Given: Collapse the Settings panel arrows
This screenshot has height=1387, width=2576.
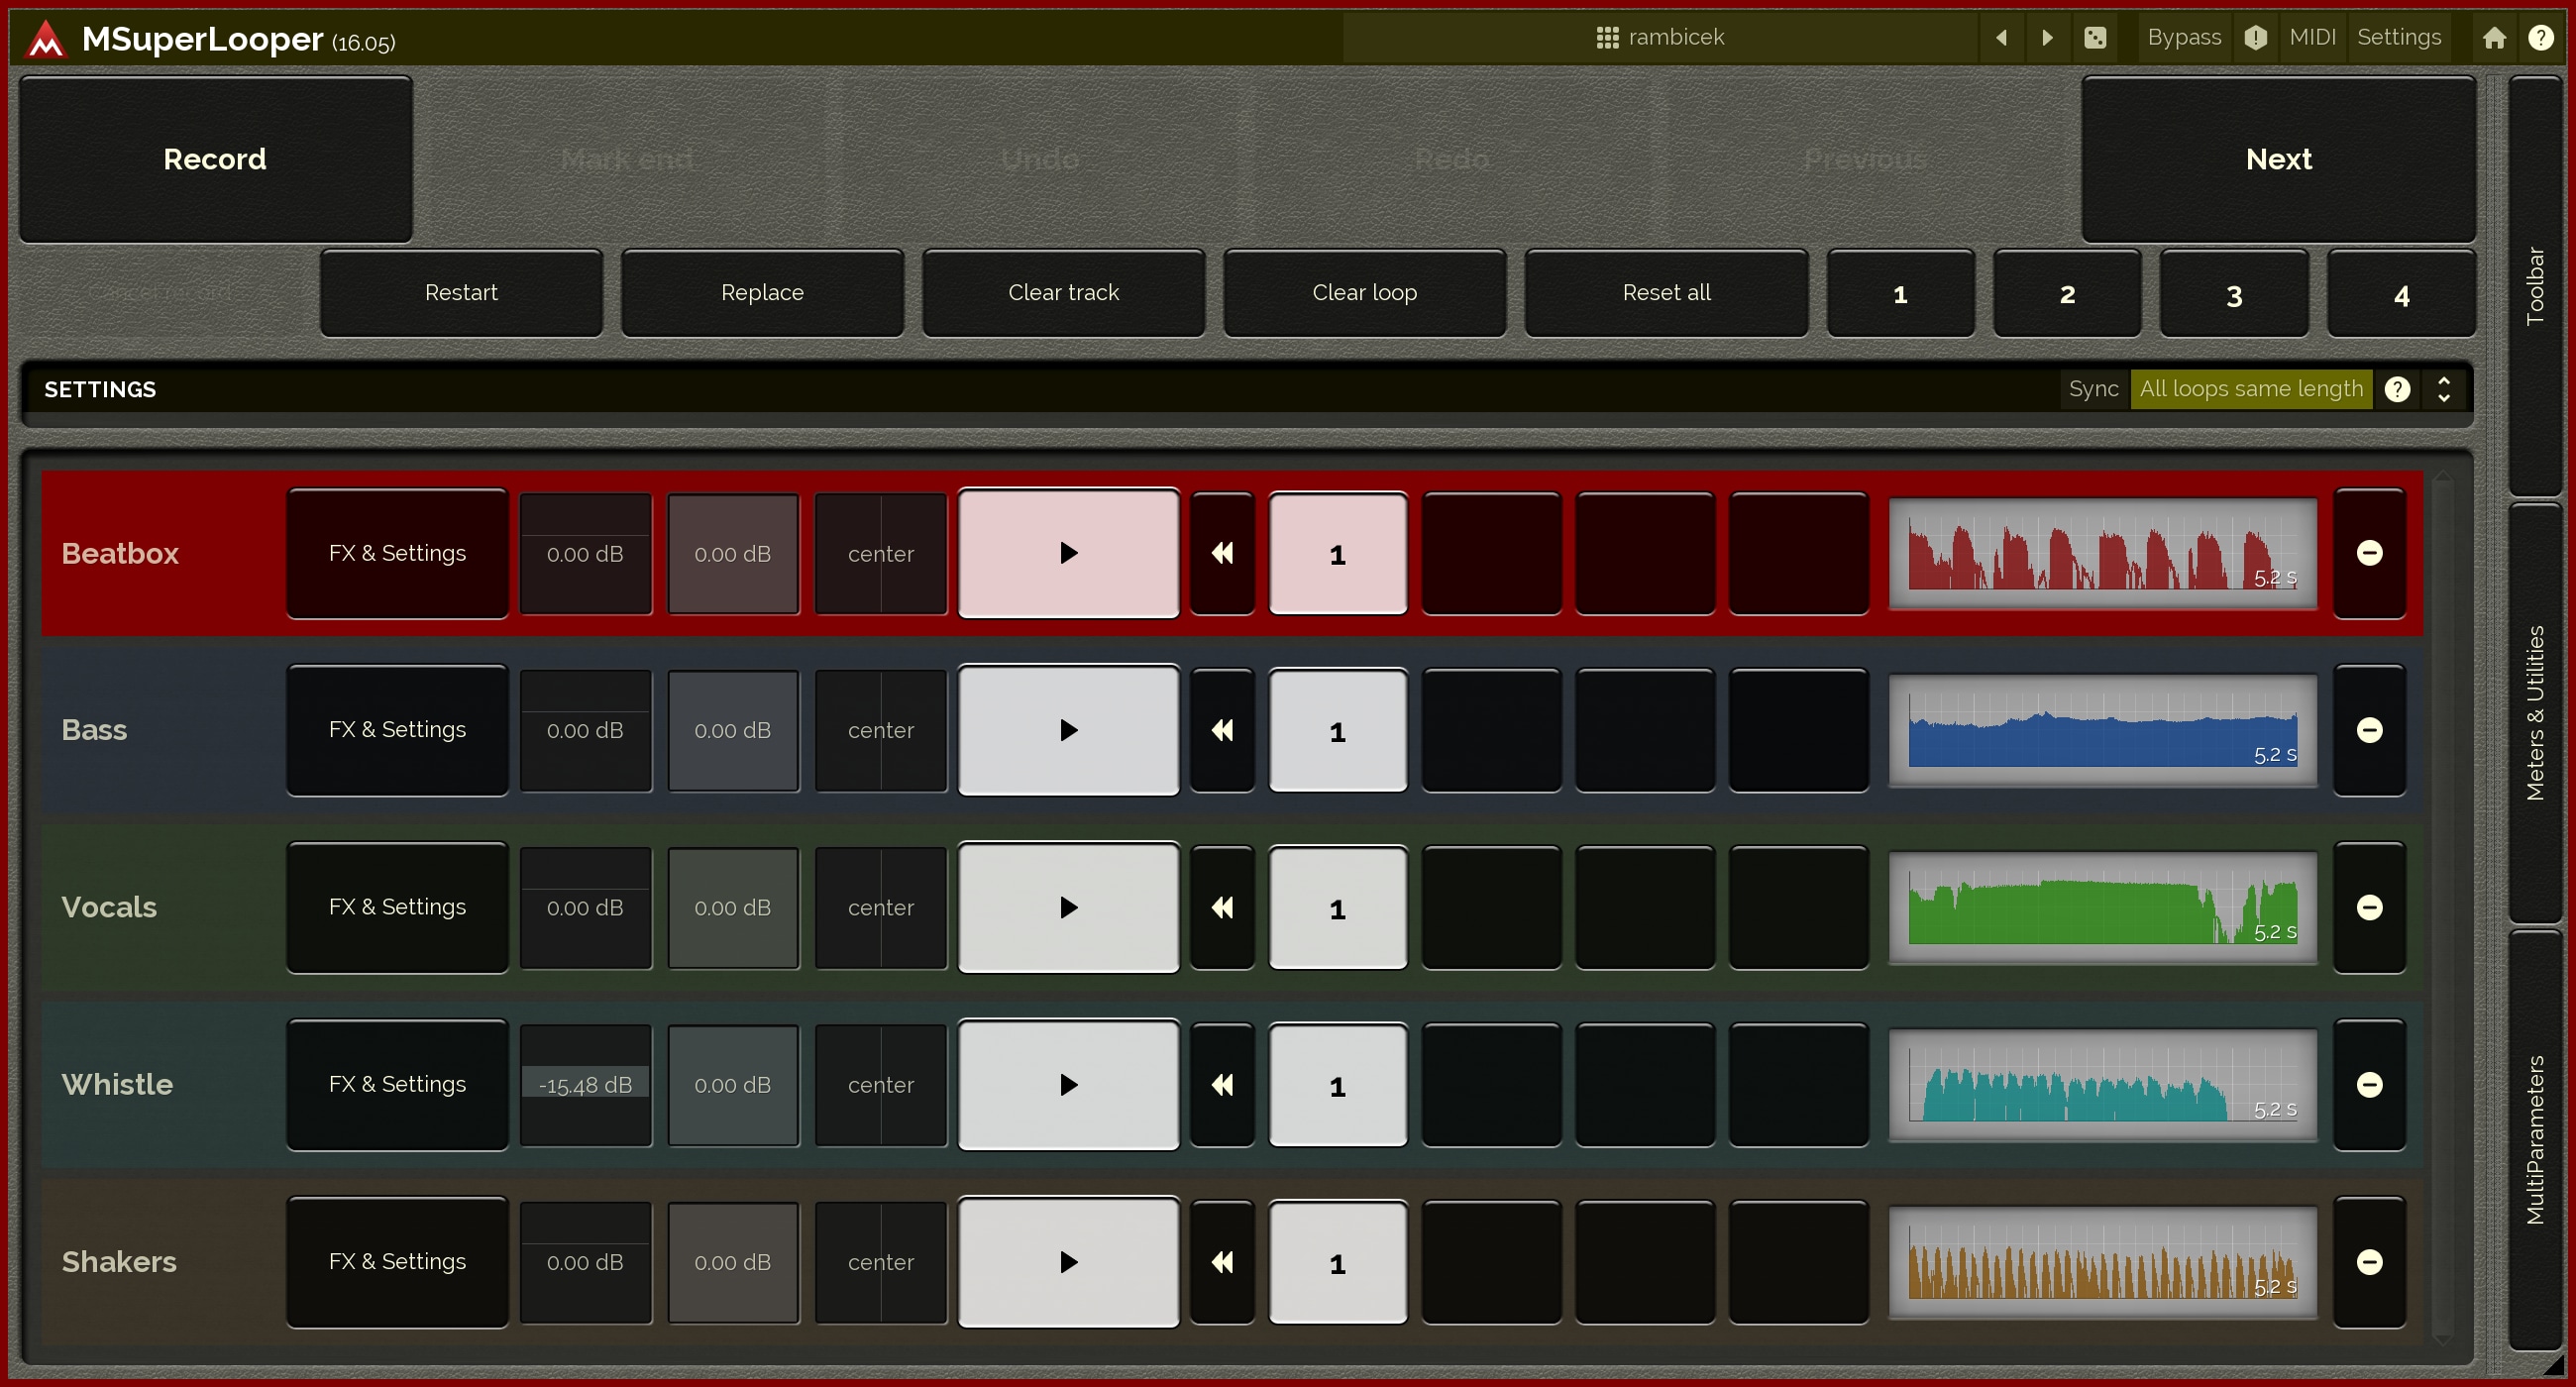Looking at the screenshot, I should point(2443,389).
